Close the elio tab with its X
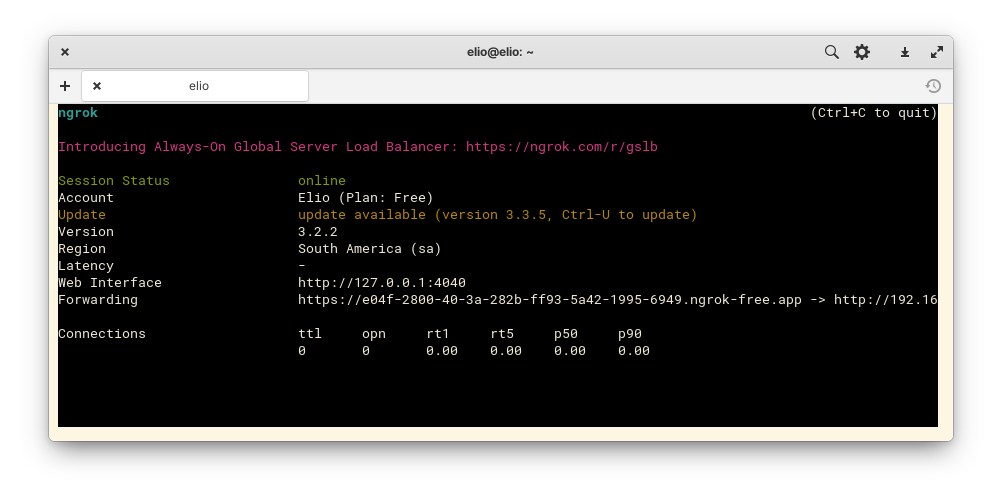Image resolution: width=1002 pixels, height=503 pixels. click(x=97, y=86)
